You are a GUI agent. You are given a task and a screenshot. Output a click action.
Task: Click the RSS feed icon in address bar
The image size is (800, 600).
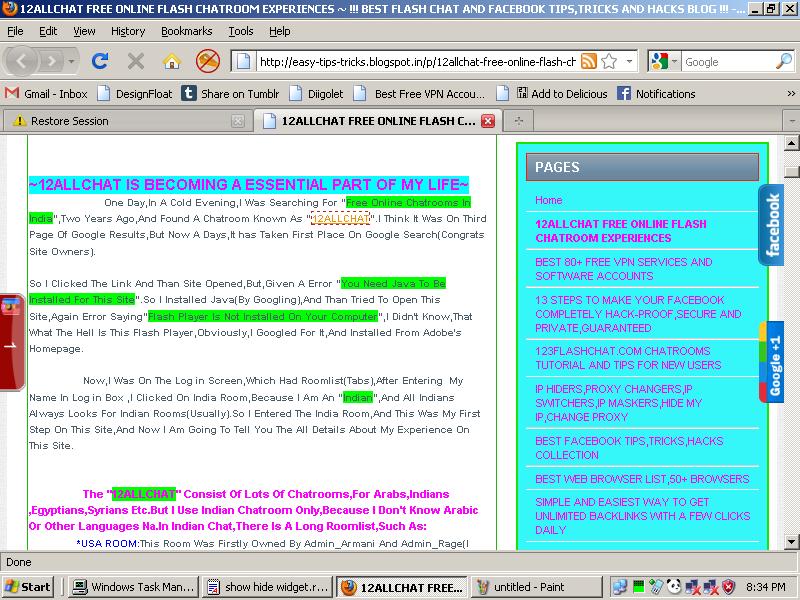589,62
